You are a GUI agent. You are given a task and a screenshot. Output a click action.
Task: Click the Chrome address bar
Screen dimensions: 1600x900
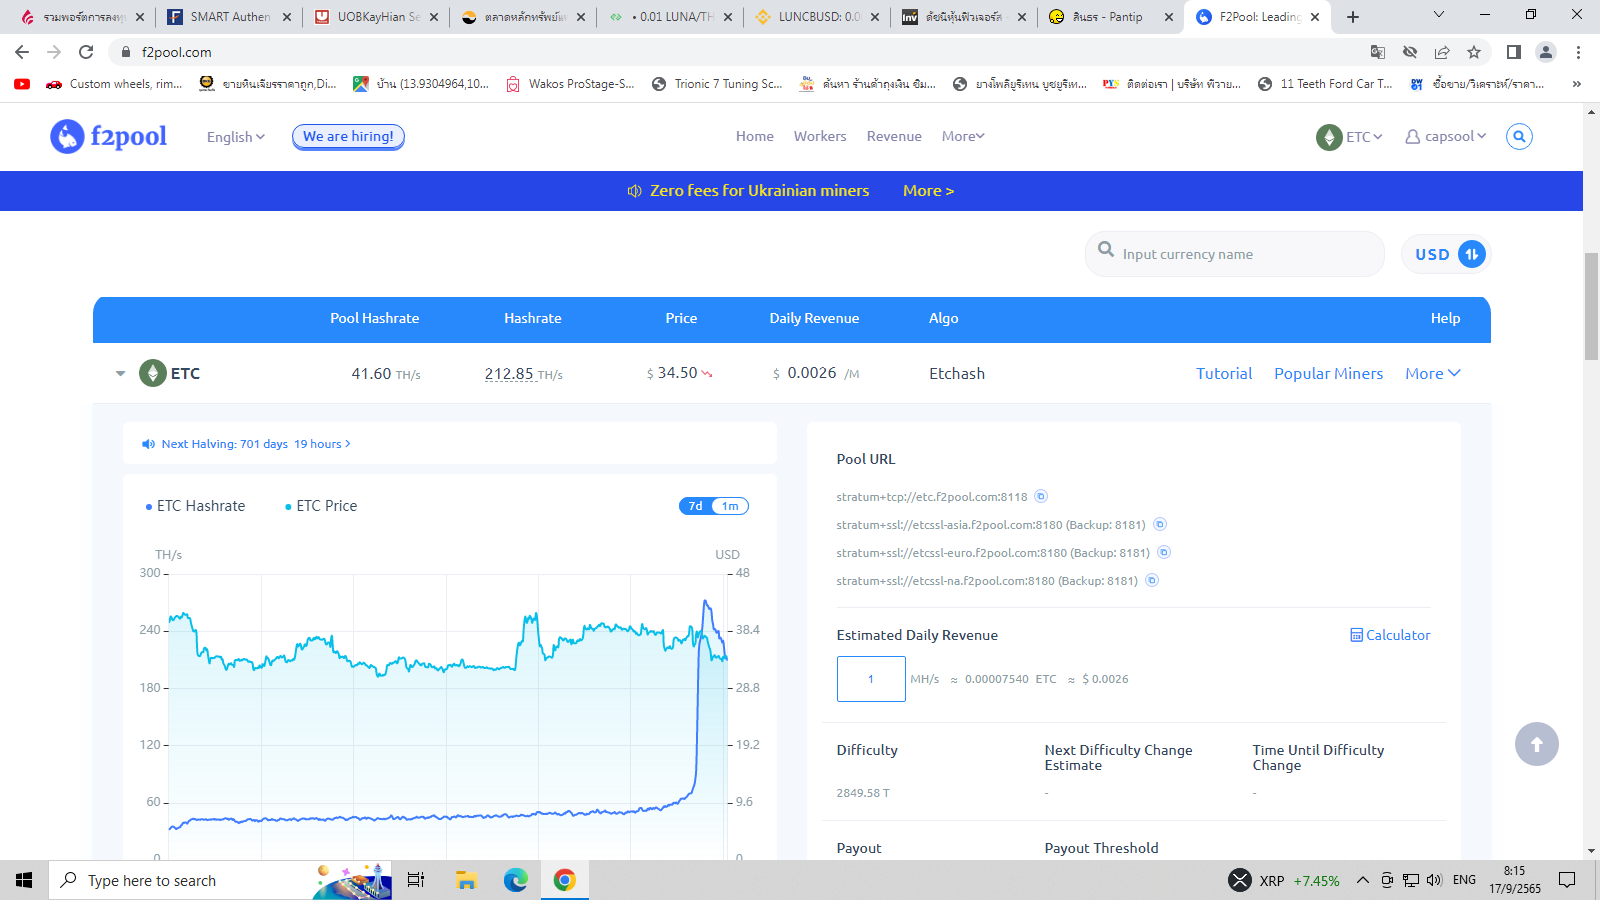tap(740, 52)
